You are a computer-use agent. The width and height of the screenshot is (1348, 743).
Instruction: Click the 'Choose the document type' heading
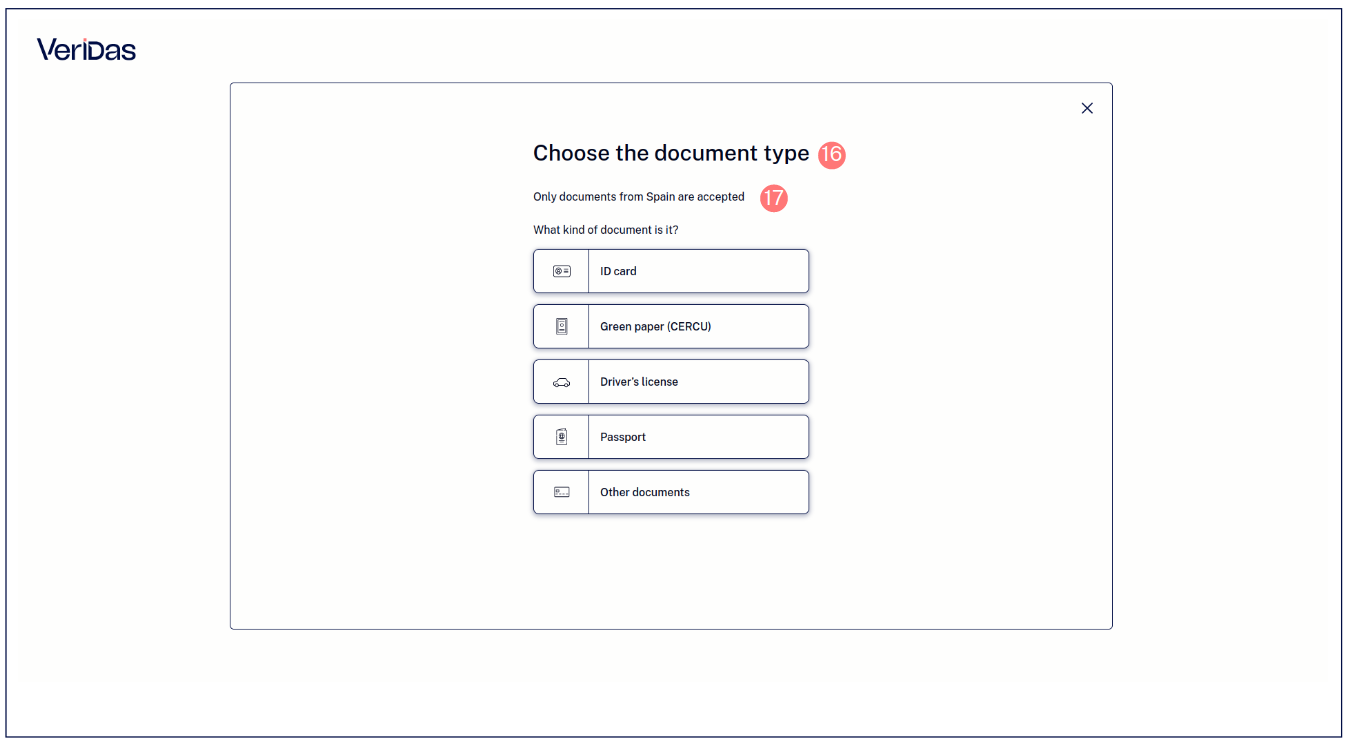coord(671,153)
